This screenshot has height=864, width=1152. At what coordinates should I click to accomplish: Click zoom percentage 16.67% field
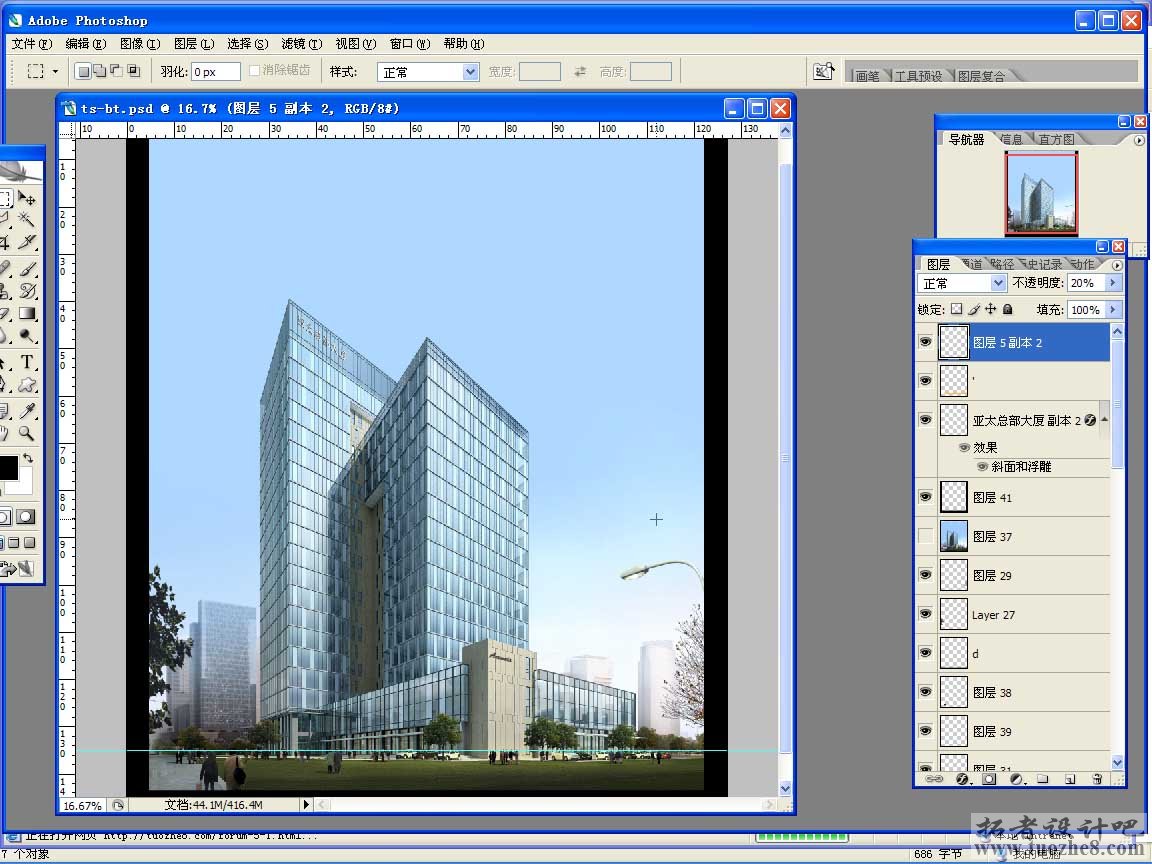coord(82,805)
